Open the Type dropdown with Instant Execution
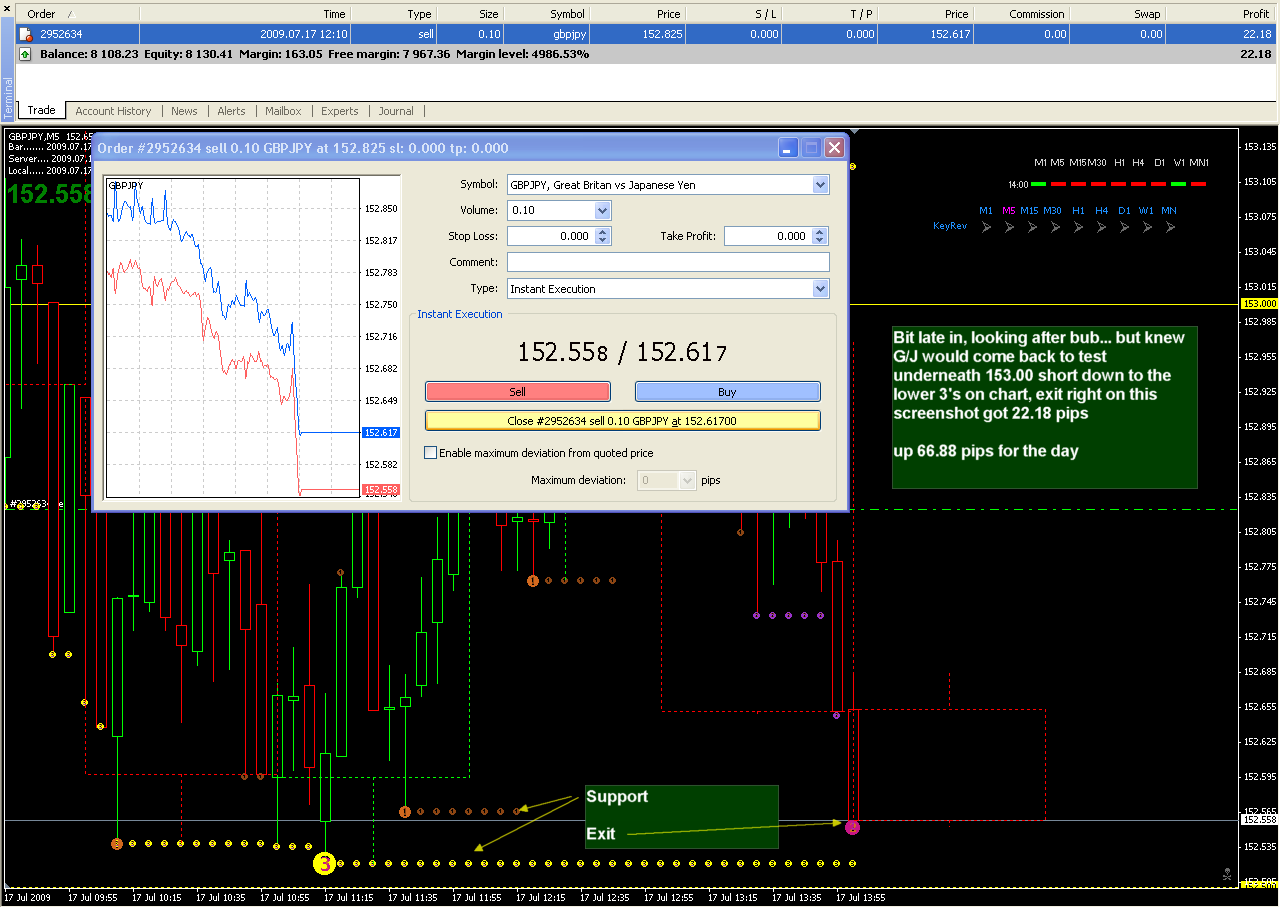 [x=821, y=289]
